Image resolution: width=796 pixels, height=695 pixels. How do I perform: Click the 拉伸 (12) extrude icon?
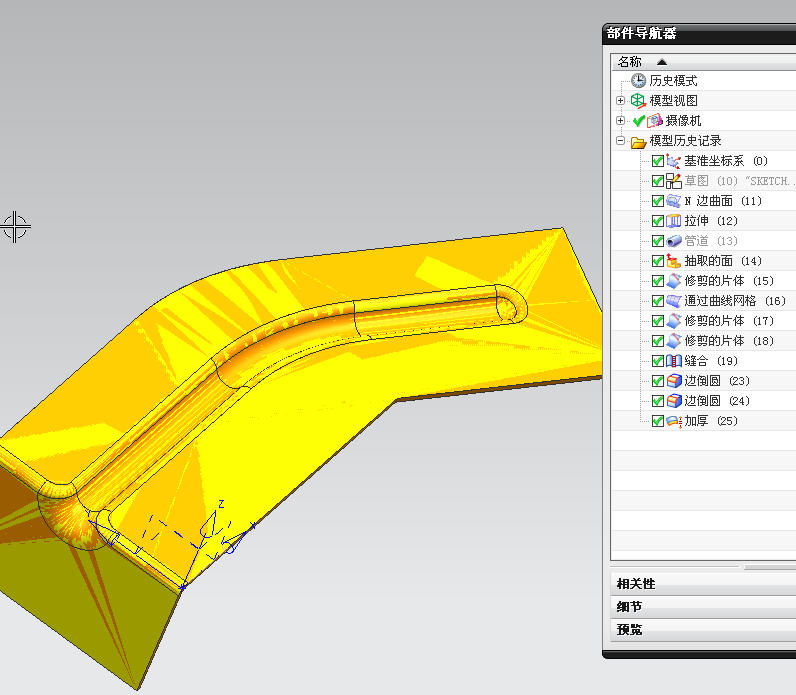[673, 221]
